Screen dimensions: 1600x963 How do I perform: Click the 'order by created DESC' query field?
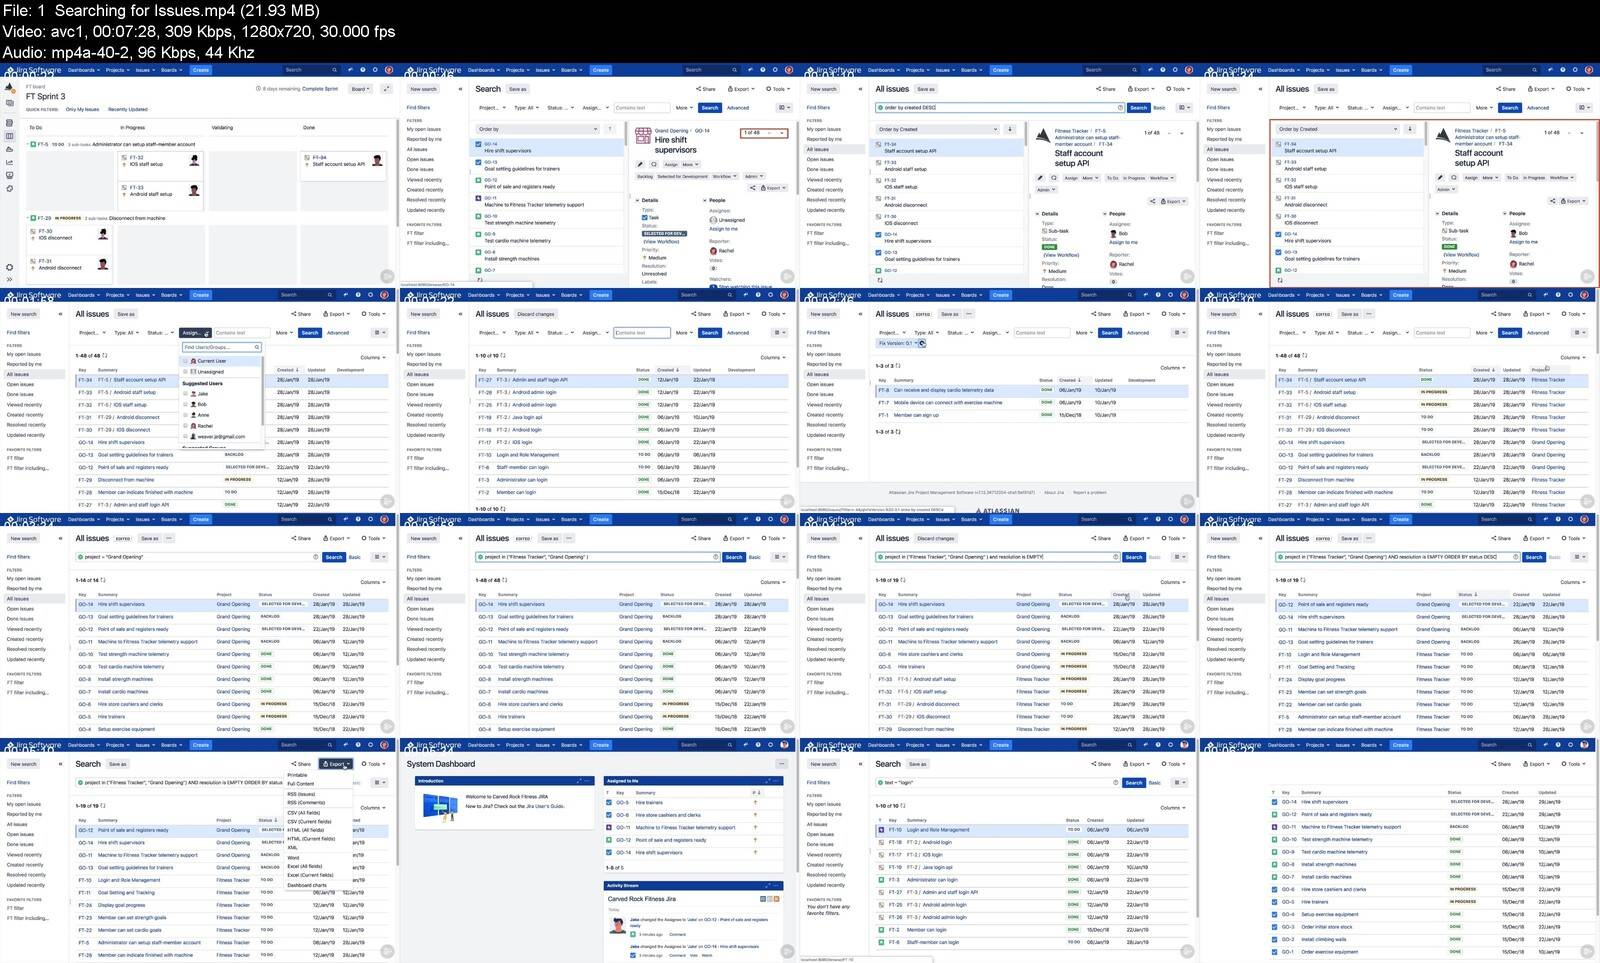click(1000, 107)
